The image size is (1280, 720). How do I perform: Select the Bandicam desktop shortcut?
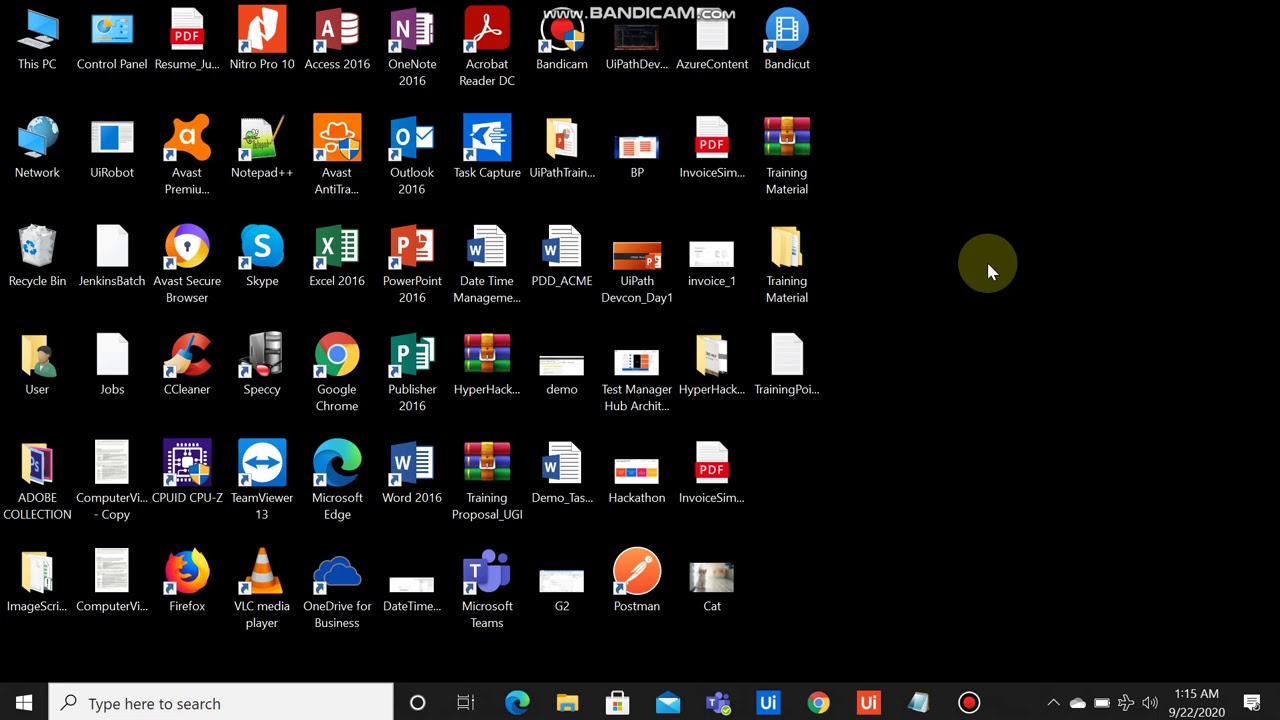click(562, 40)
